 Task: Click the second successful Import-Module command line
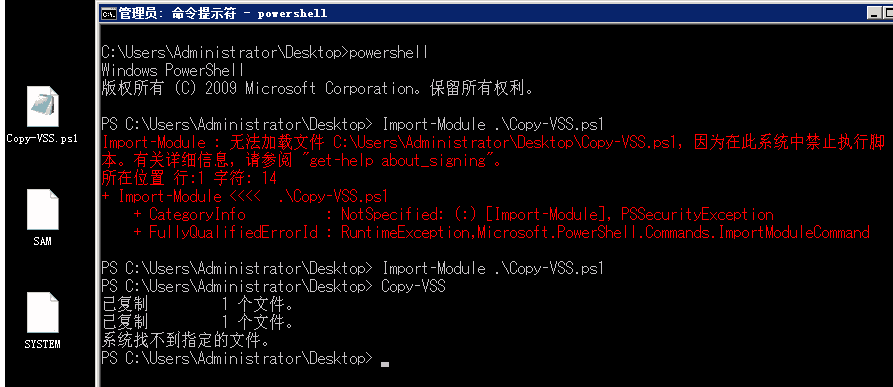[352, 268]
